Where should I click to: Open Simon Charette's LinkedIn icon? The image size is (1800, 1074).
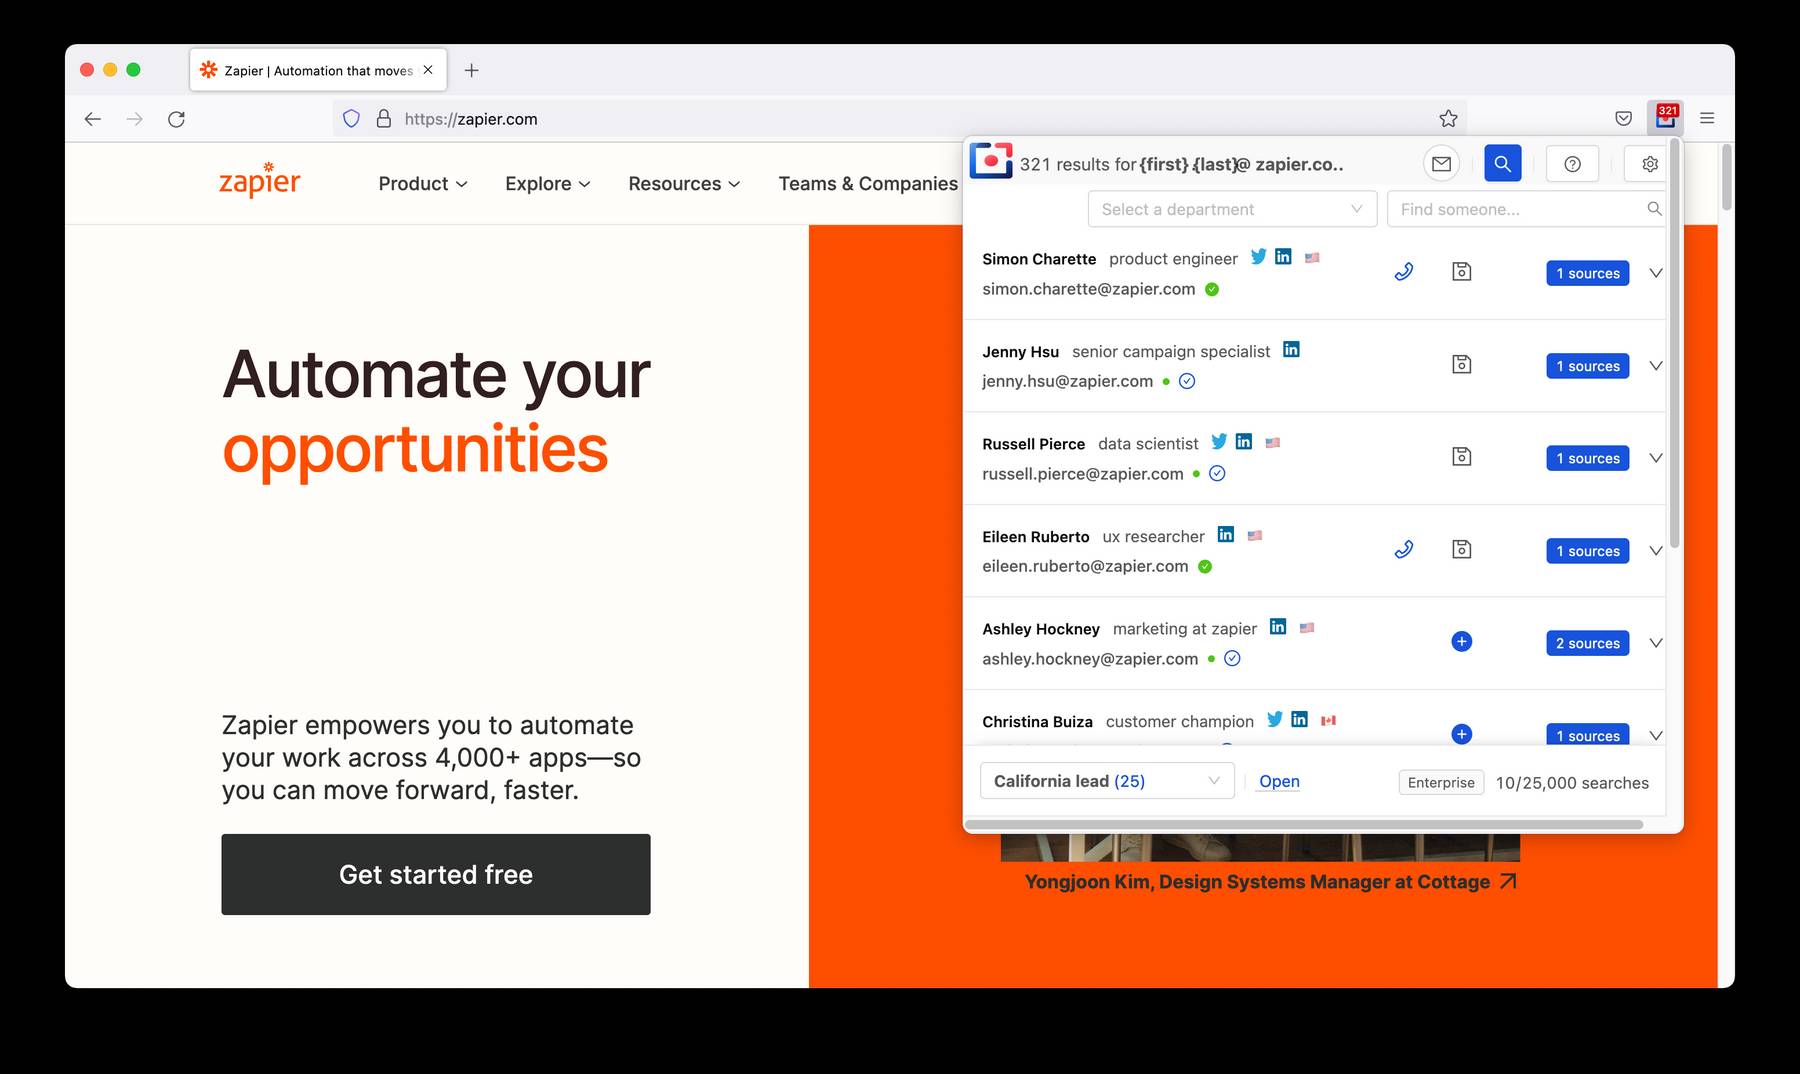coord(1283,257)
